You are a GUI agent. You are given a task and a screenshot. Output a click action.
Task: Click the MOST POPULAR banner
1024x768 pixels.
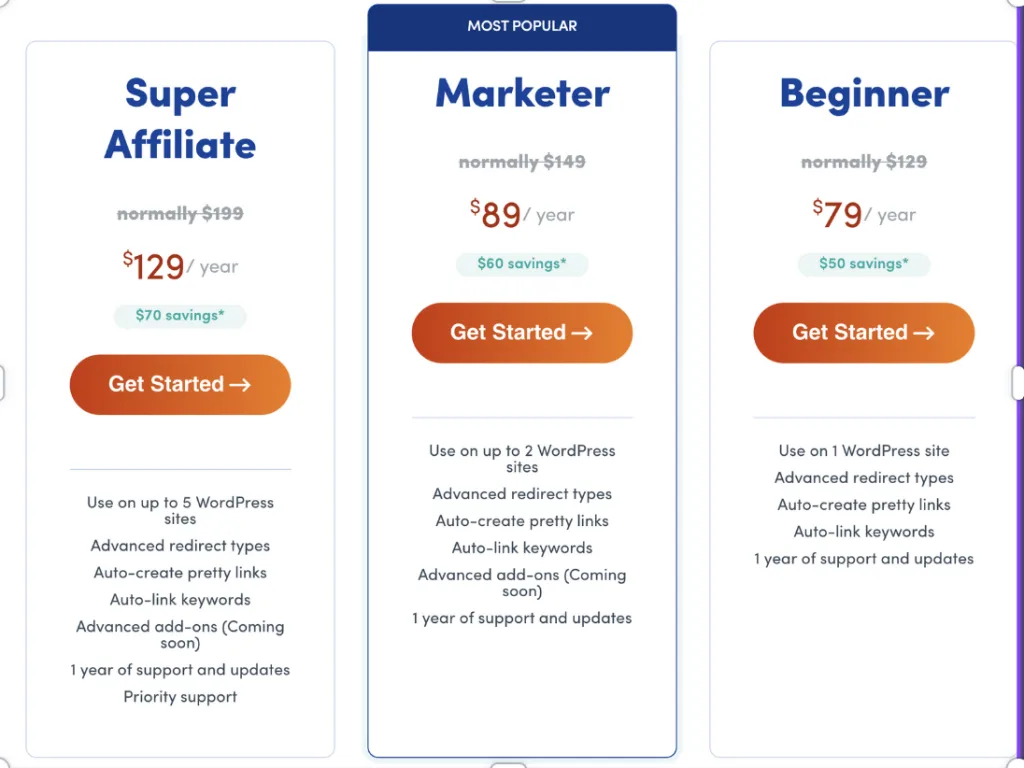[x=522, y=27]
